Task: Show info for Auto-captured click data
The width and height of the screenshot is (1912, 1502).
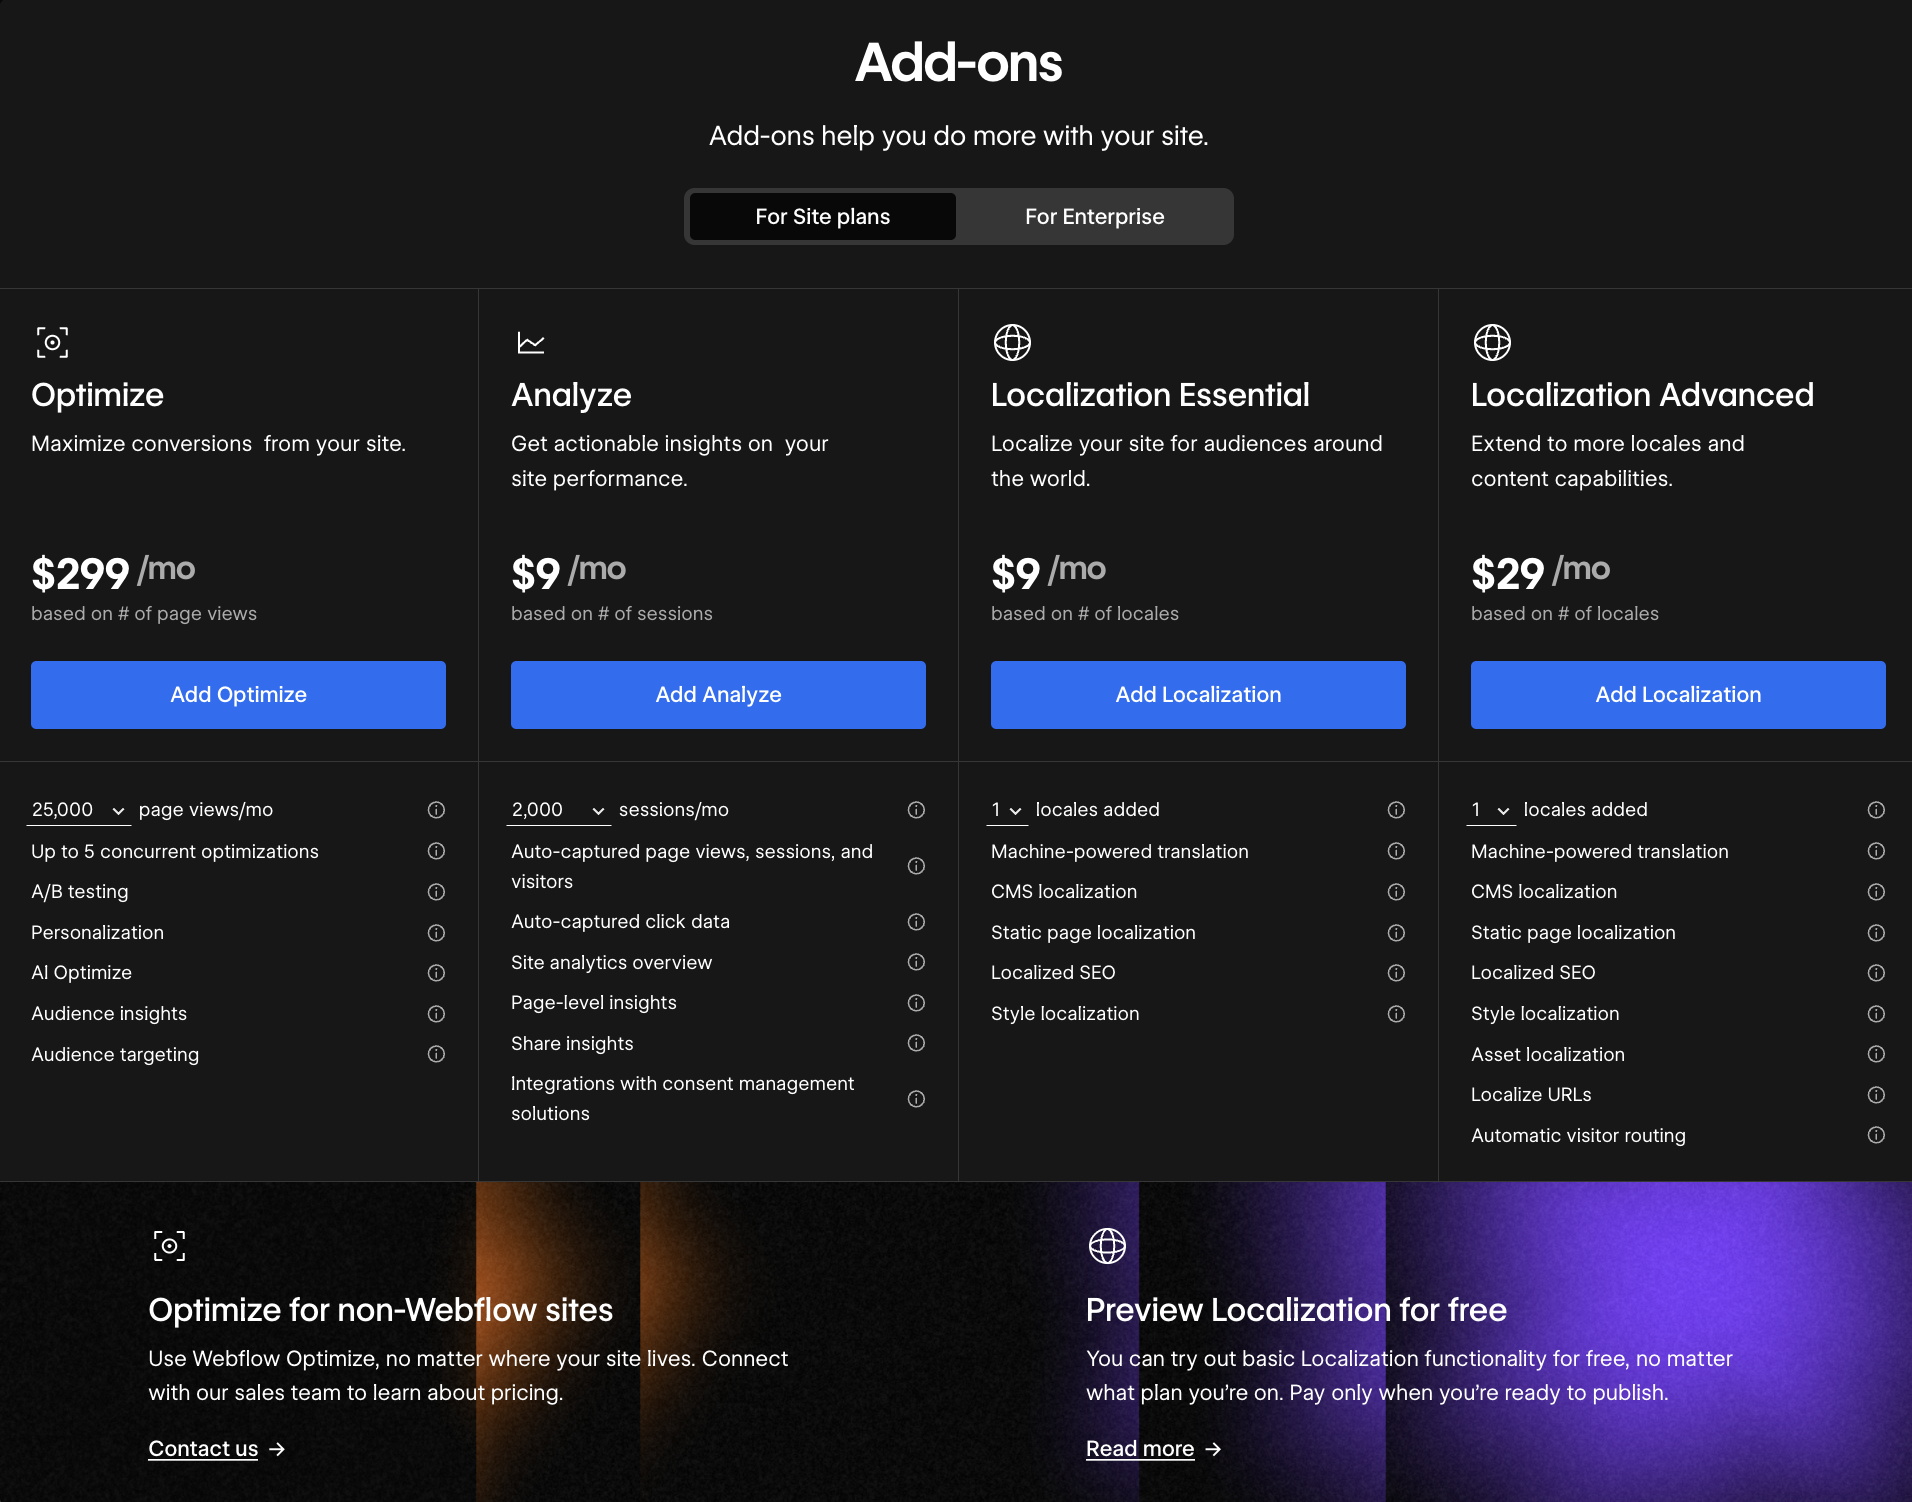Action: click(x=916, y=922)
